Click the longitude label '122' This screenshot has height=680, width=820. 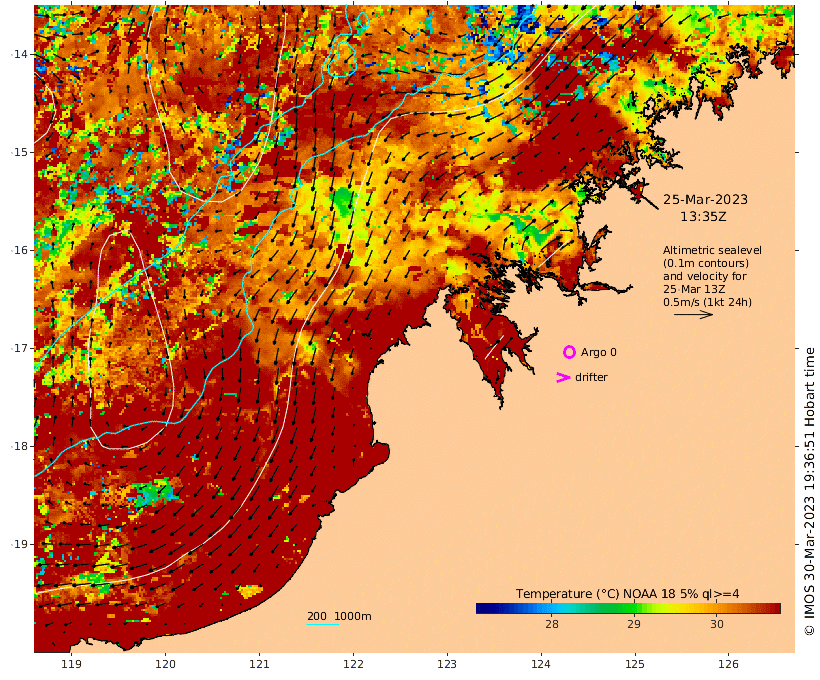[354, 664]
